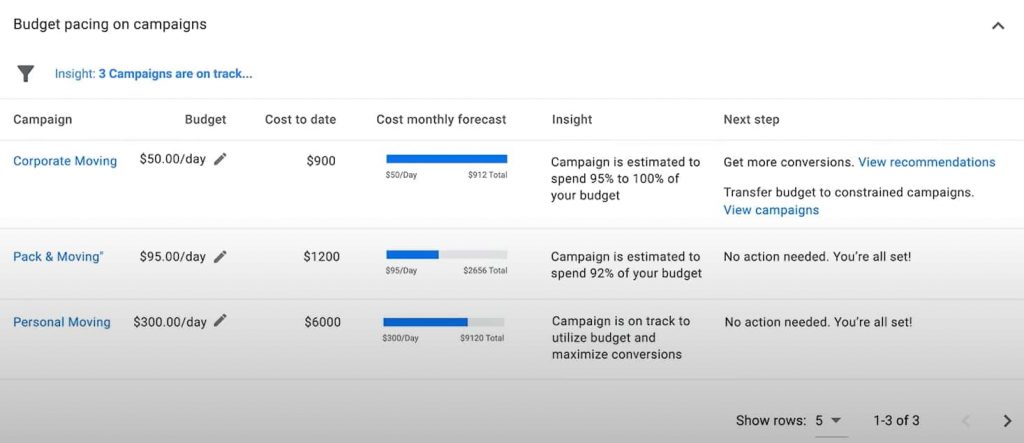Click the Personal Moving forecast progress bar

click(444, 322)
